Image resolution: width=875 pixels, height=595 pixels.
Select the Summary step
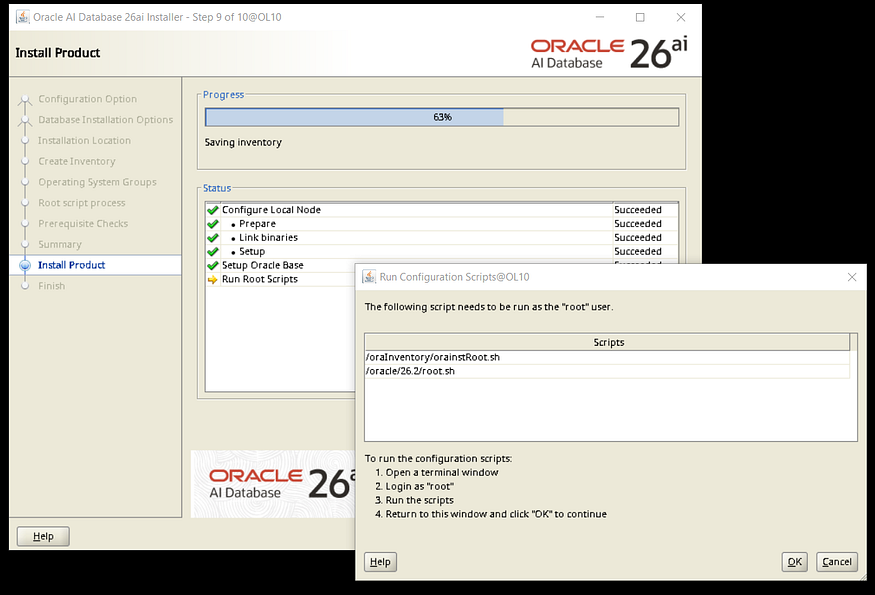(60, 244)
